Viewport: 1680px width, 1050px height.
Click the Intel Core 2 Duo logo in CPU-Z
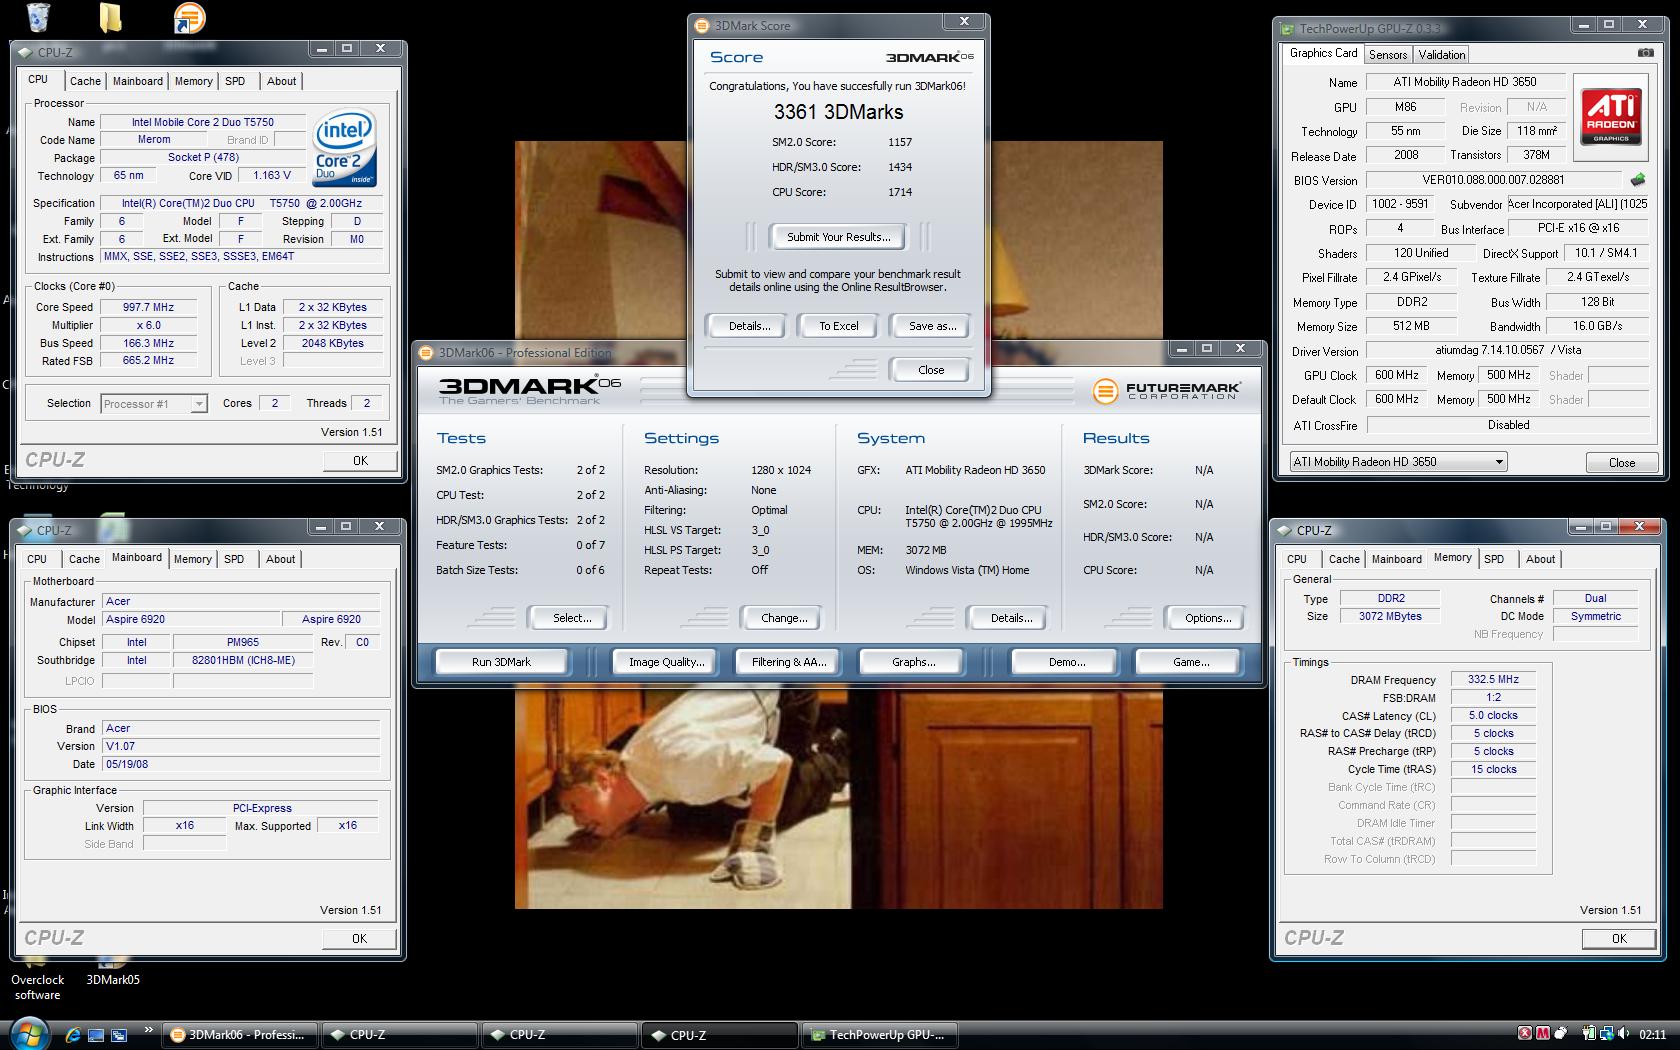[x=344, y=147]
